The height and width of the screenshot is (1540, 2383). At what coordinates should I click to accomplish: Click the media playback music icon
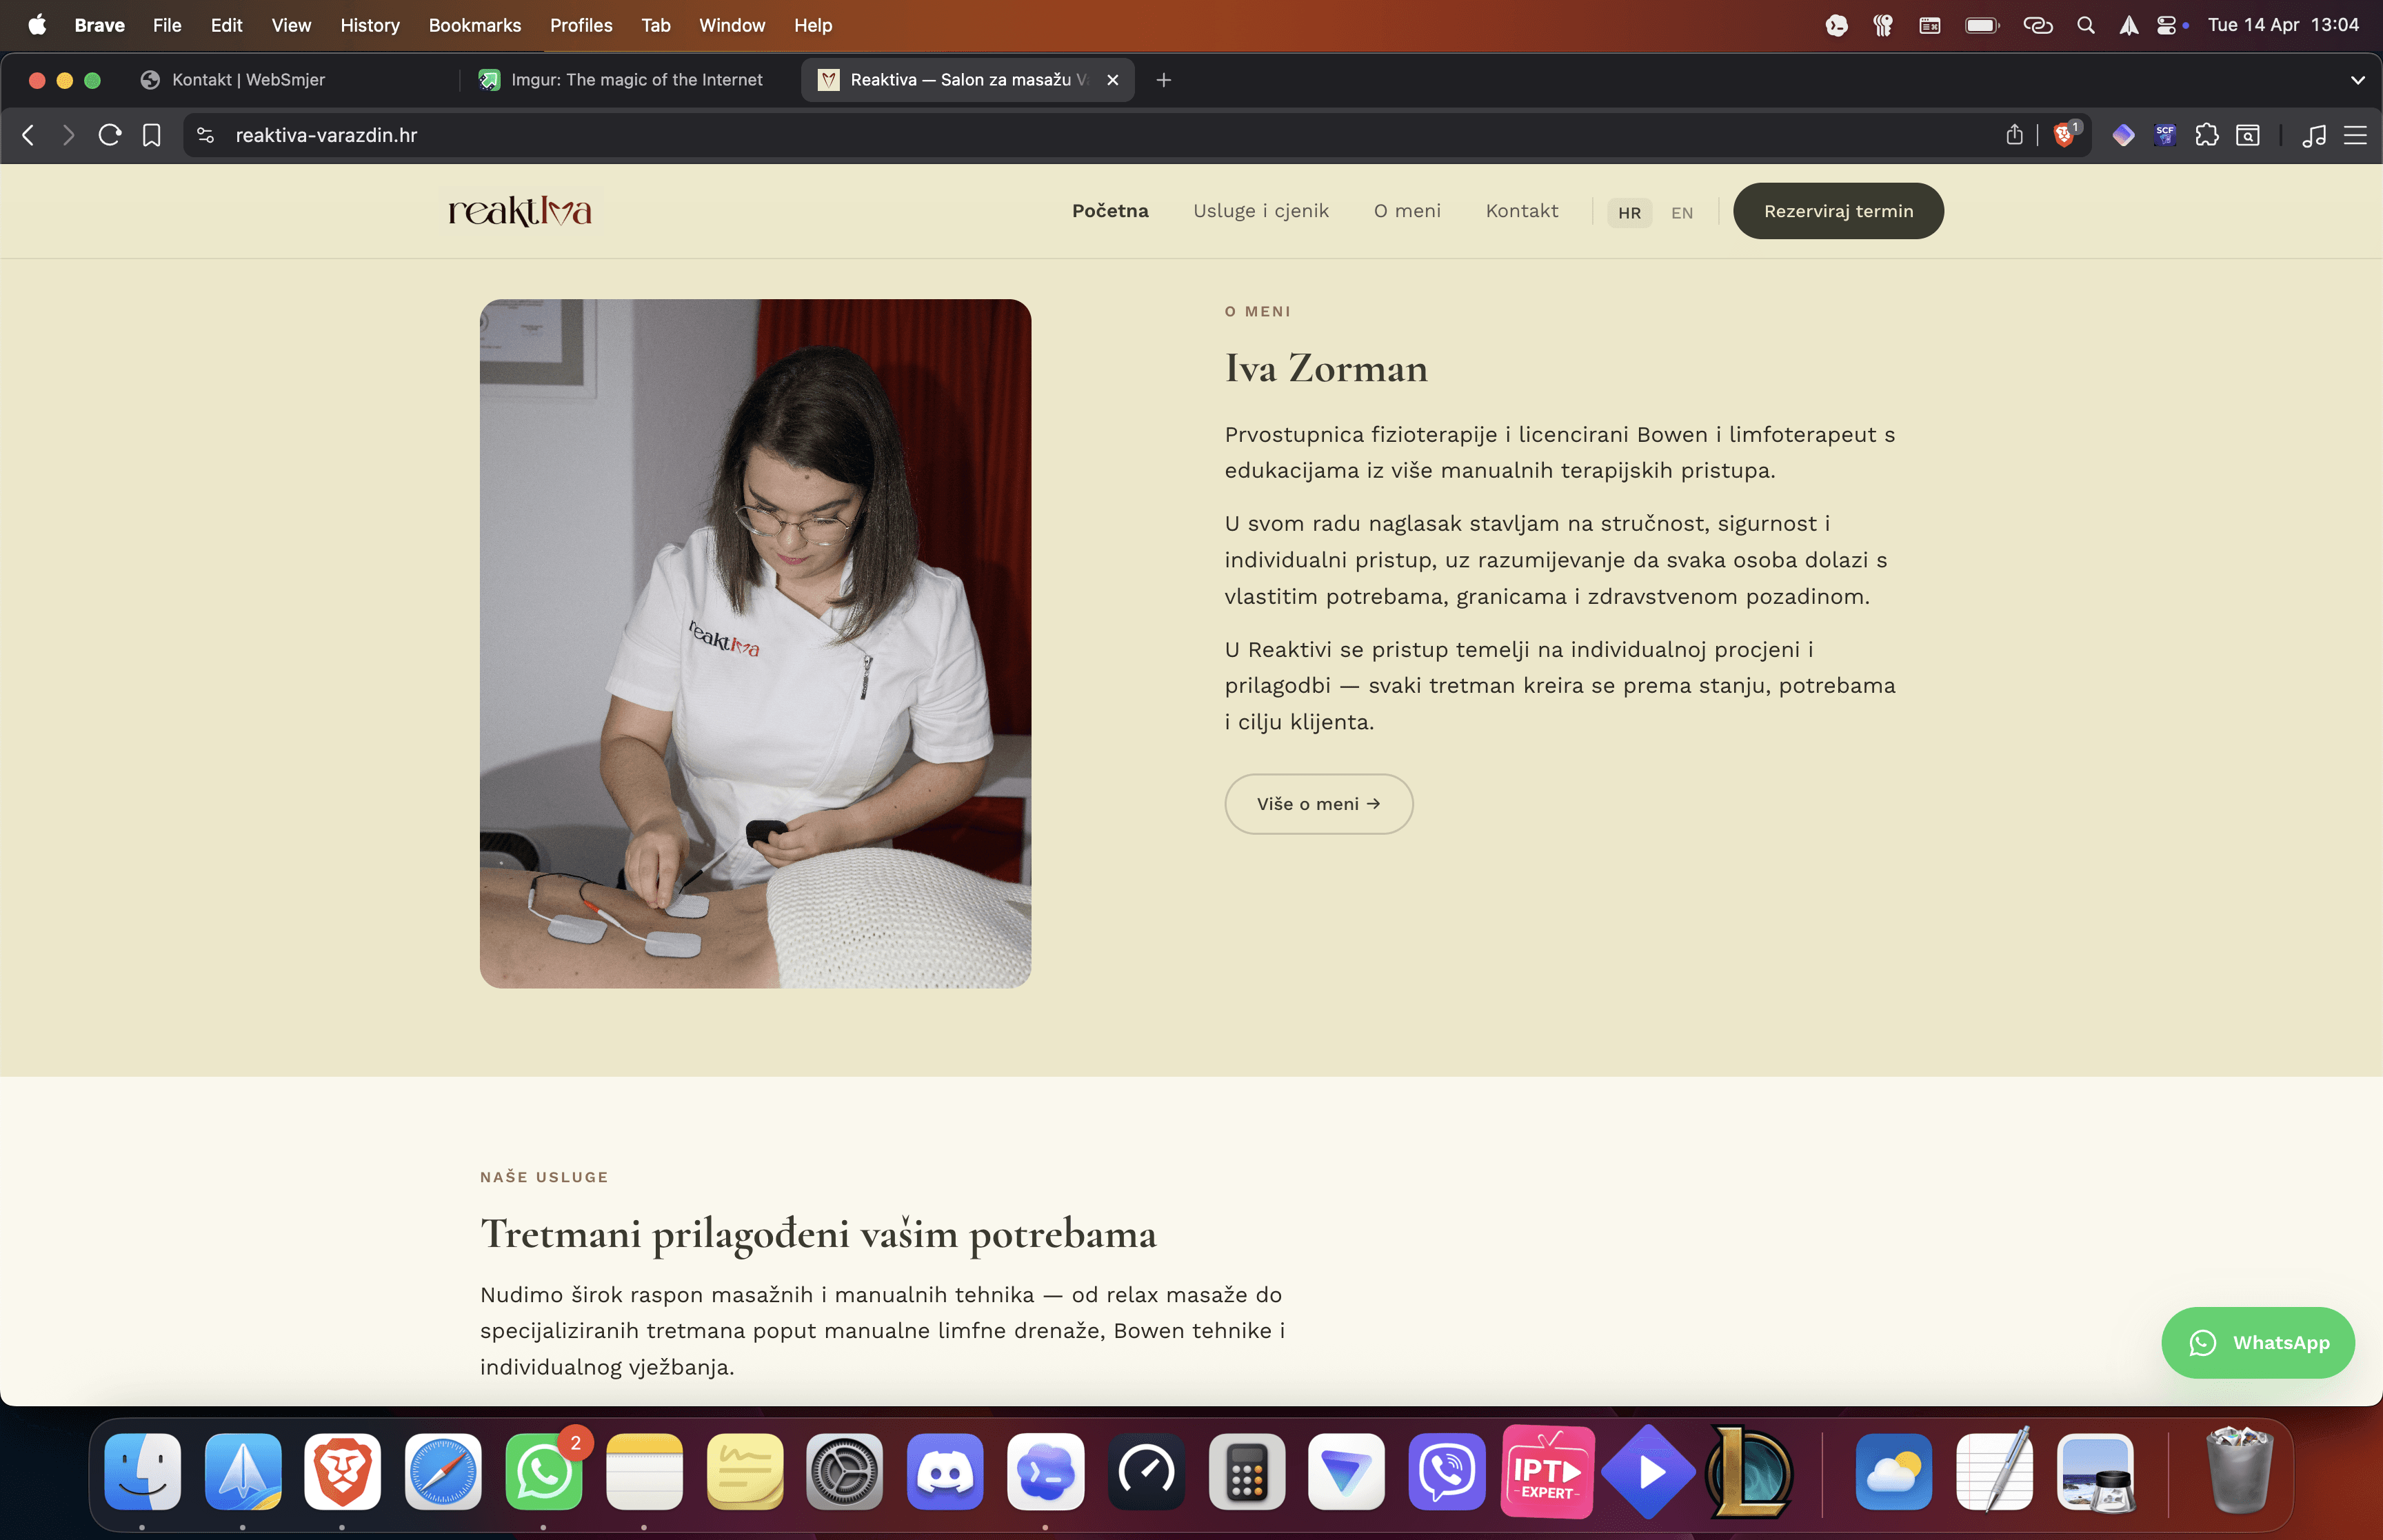tap(2314, 135)
